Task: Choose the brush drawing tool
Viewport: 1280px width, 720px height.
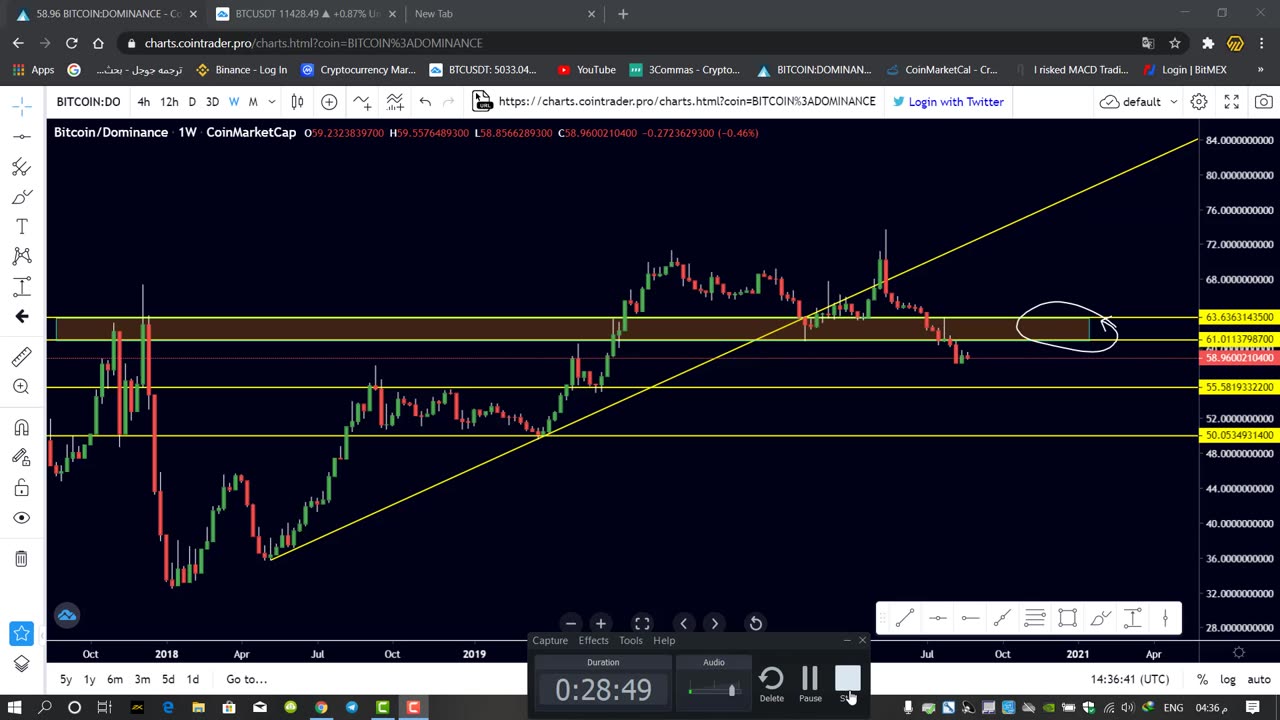Action: click(x=21, y=197)
